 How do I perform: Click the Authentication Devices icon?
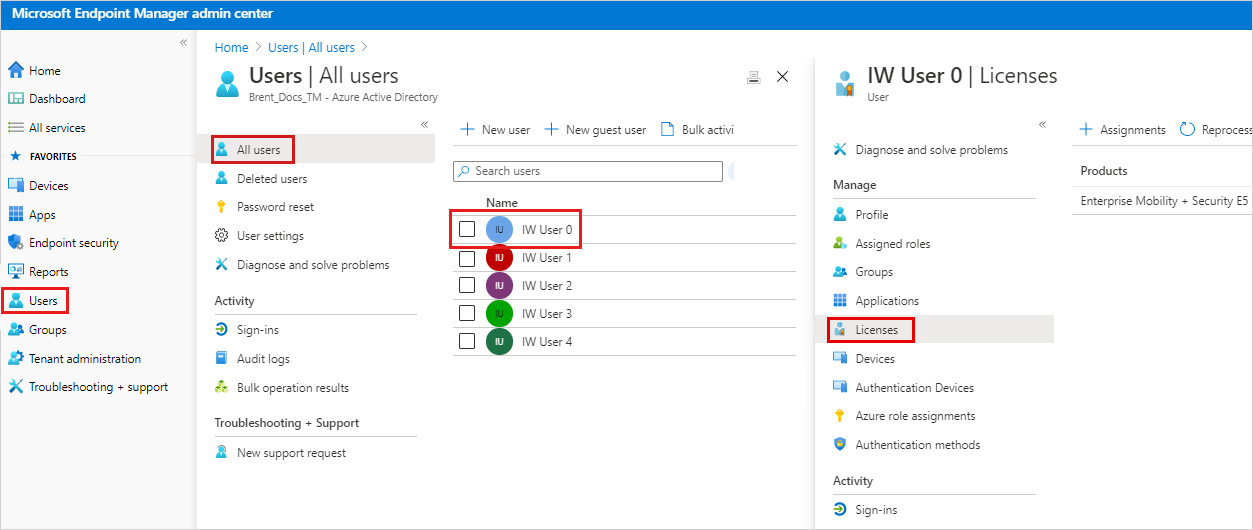840,388
